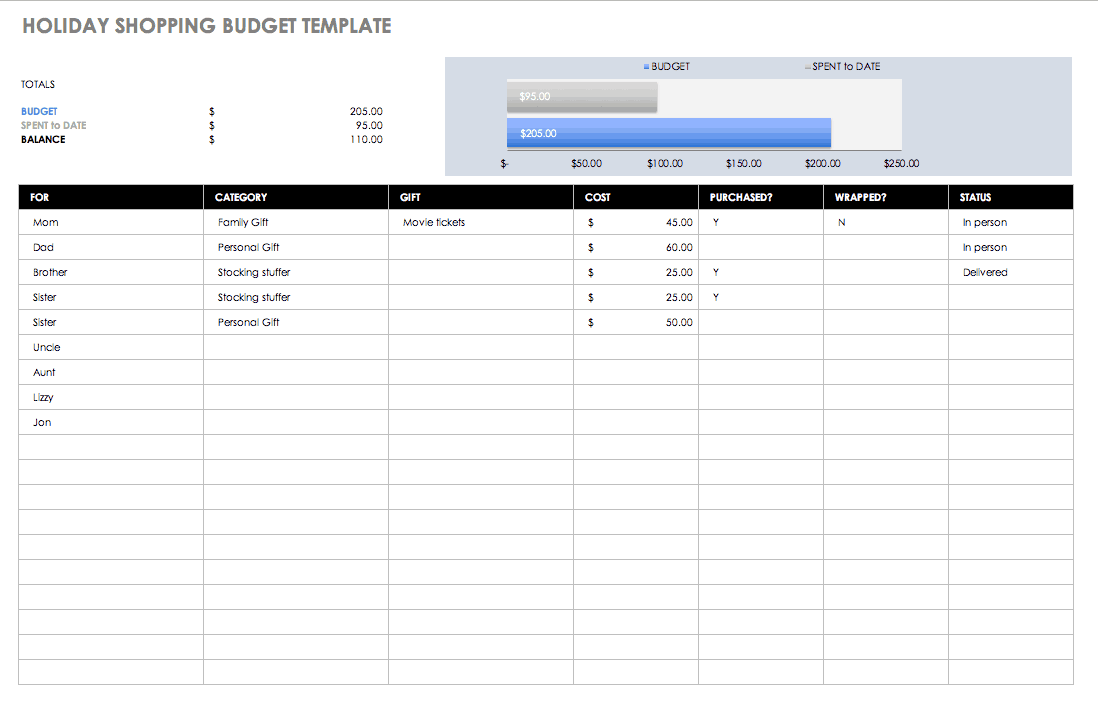The image size is (1098, 708).
Task: Select Mom's In person status cell
Action: click(1011, 222)
